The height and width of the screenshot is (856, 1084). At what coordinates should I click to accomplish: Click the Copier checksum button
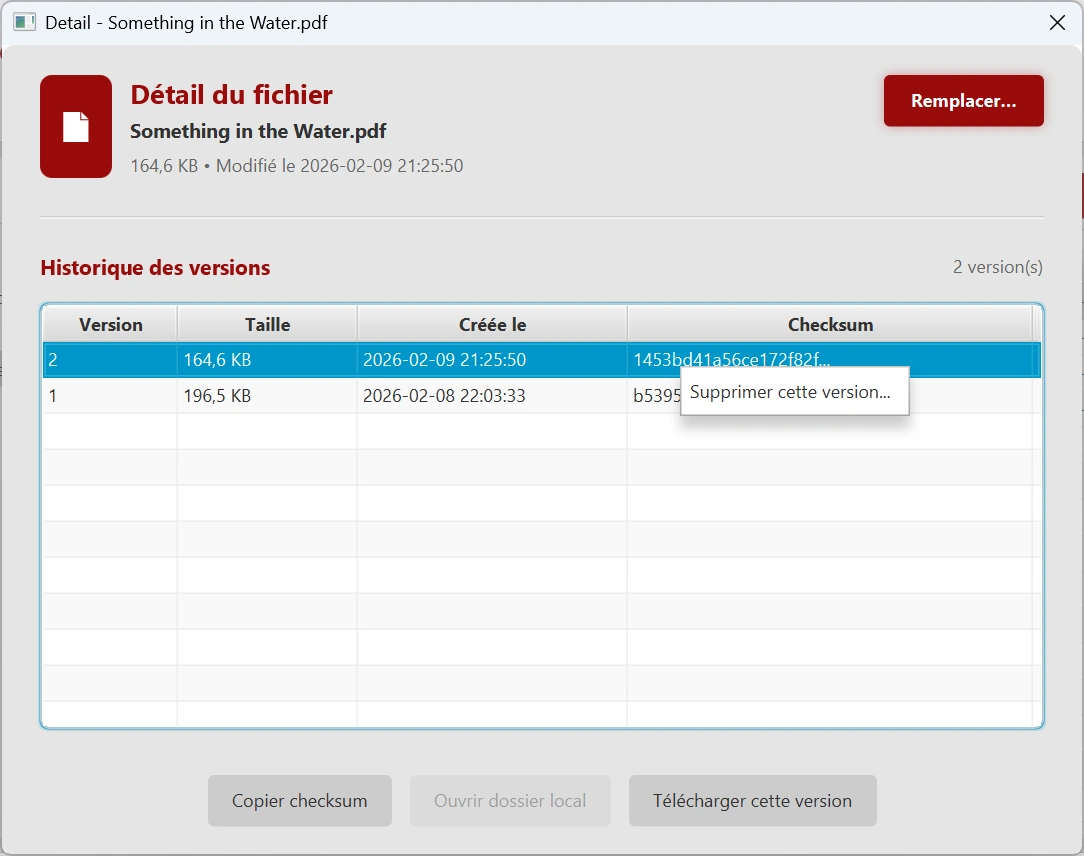pyautogui.click(x=299, y=800)
